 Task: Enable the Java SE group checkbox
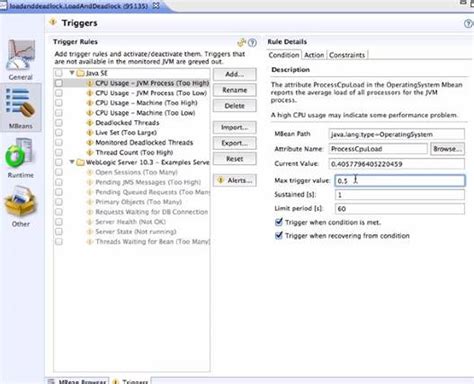coord(59,73)
